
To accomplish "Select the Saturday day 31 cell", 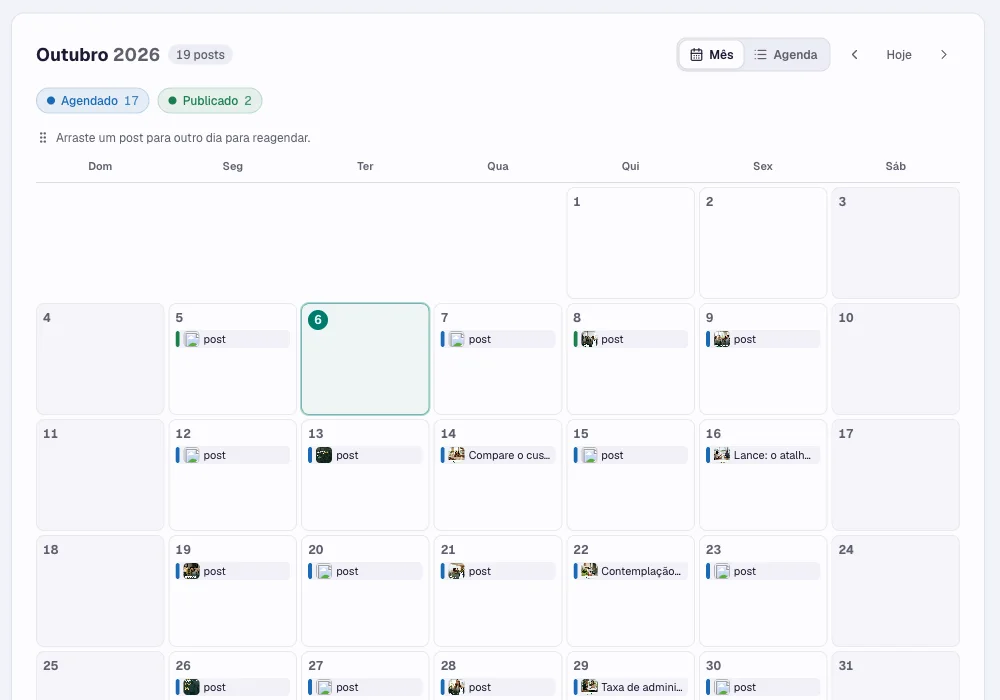I will pyautogui.click(x=895, y=676).
